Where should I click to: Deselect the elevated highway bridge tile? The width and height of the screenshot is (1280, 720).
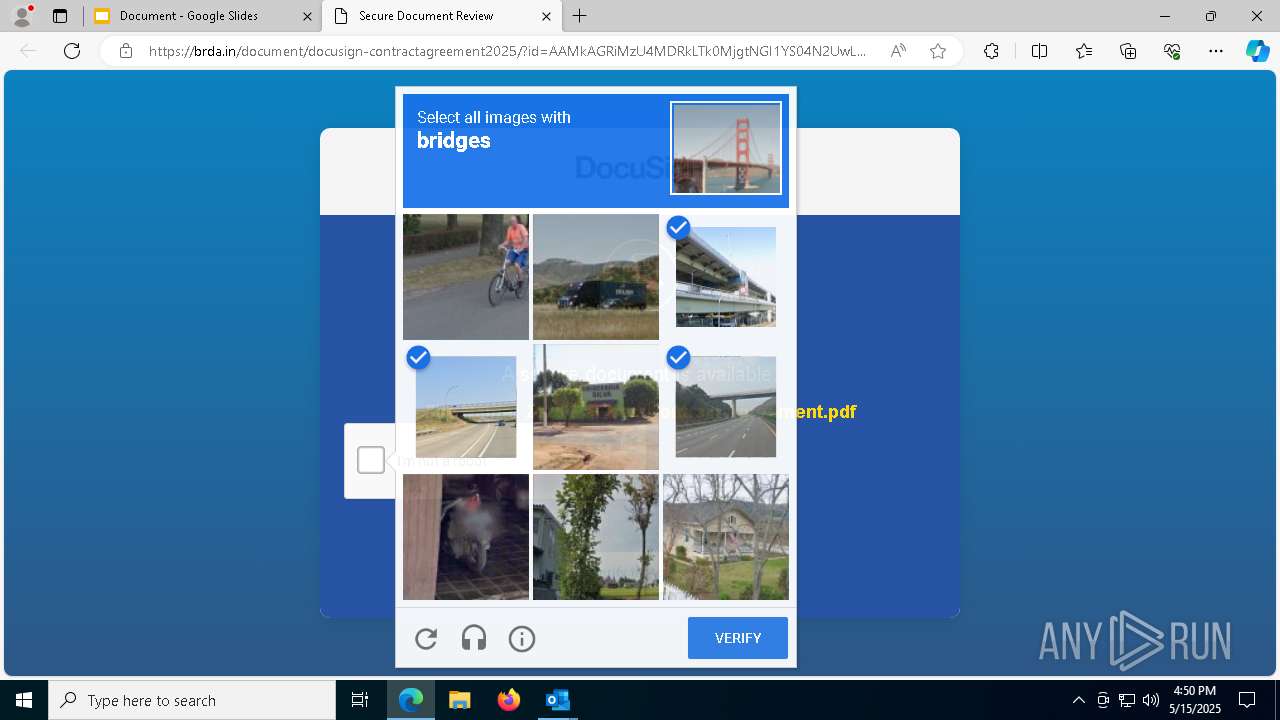point(726,277)
